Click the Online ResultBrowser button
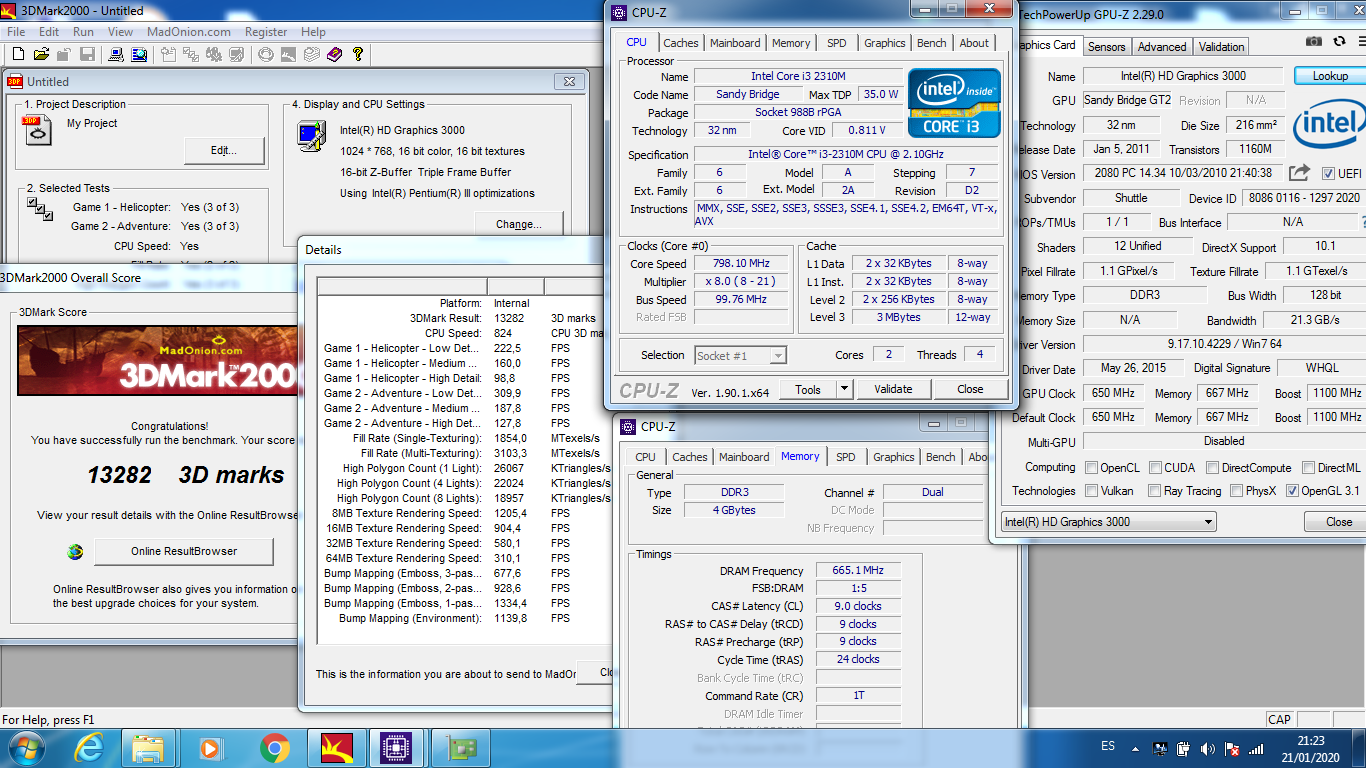Screen dimensions: 1366x768 point(184,551)
